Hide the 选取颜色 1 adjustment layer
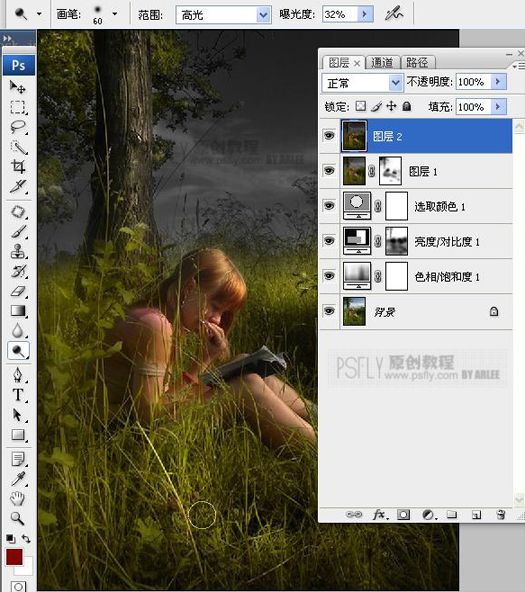The height and width of the screenshot is (592, 525). (329, 206)
